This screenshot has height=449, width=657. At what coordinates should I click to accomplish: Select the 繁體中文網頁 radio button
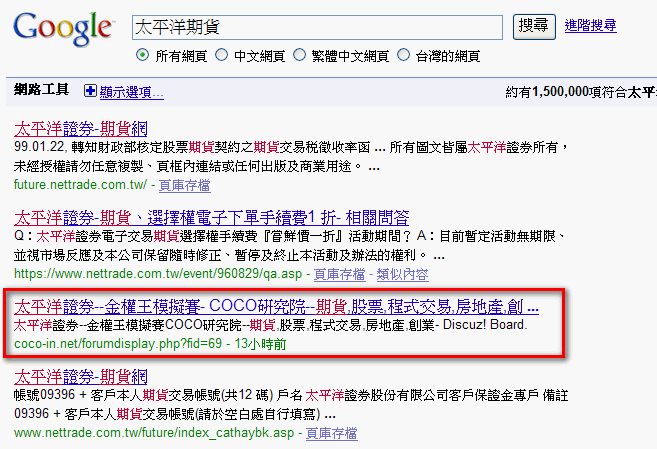click(299, 55)
